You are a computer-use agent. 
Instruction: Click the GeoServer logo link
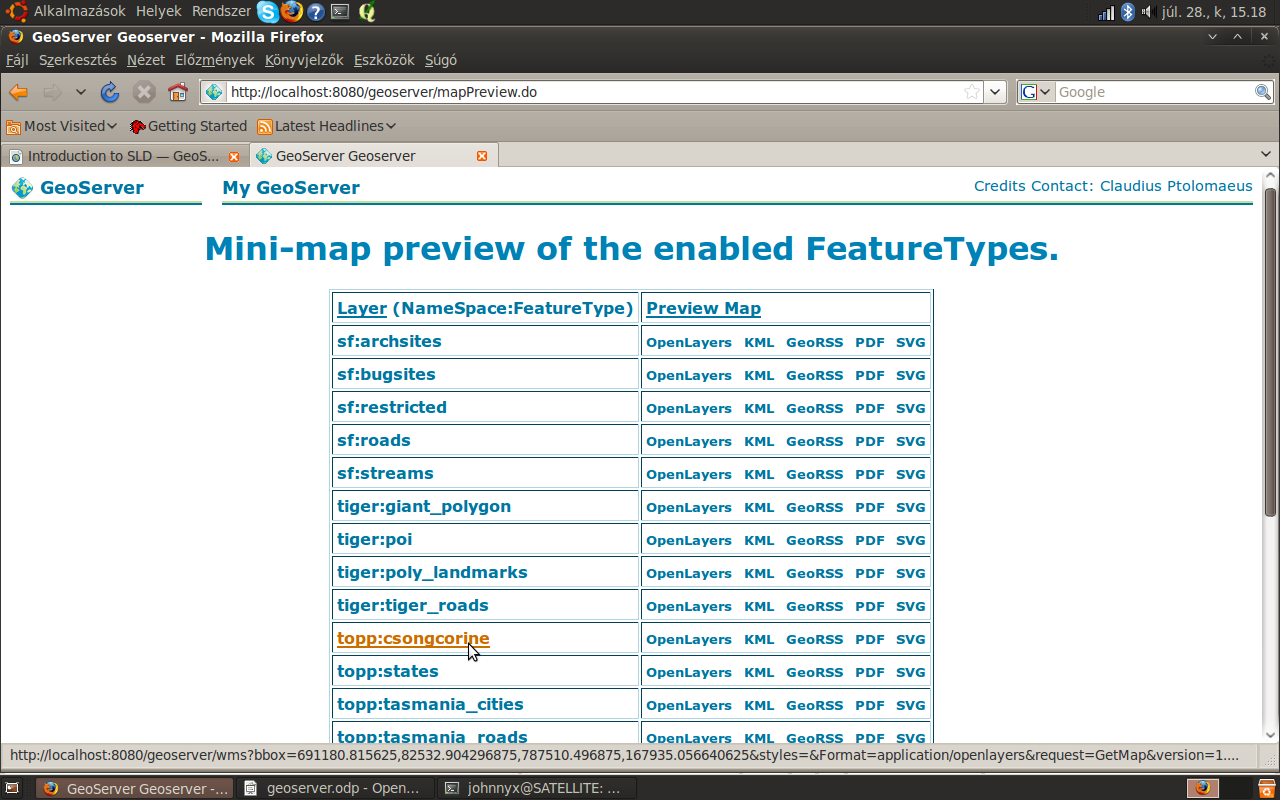tap(78, 187)
